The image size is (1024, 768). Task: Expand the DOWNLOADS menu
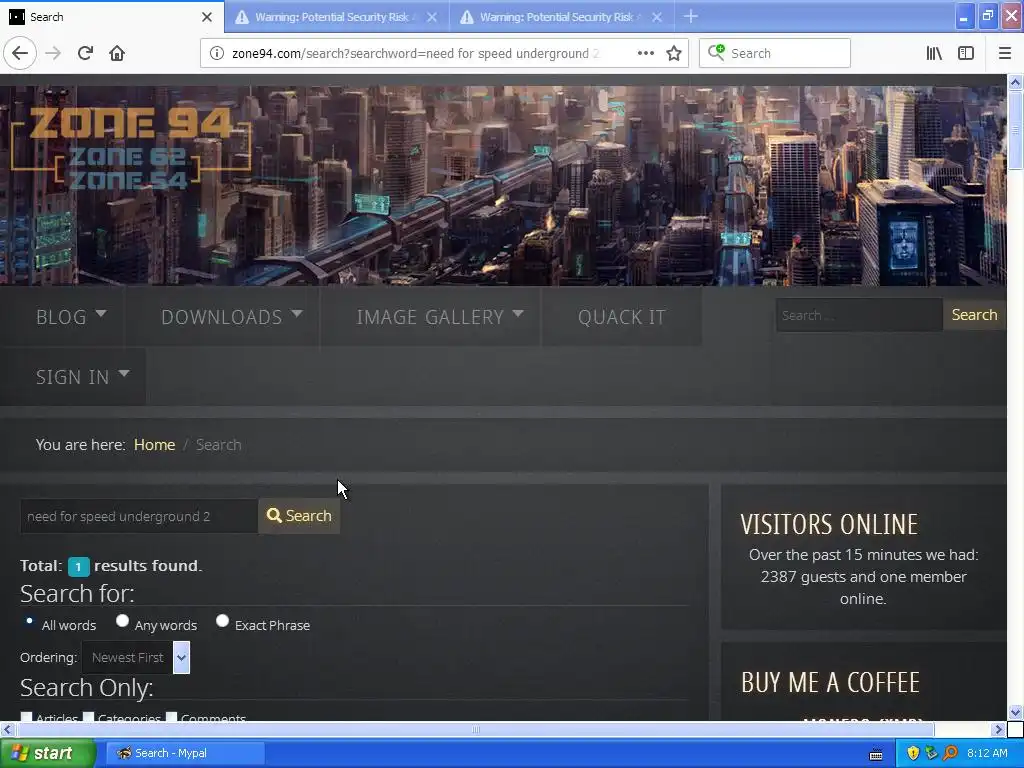point(232,317)
